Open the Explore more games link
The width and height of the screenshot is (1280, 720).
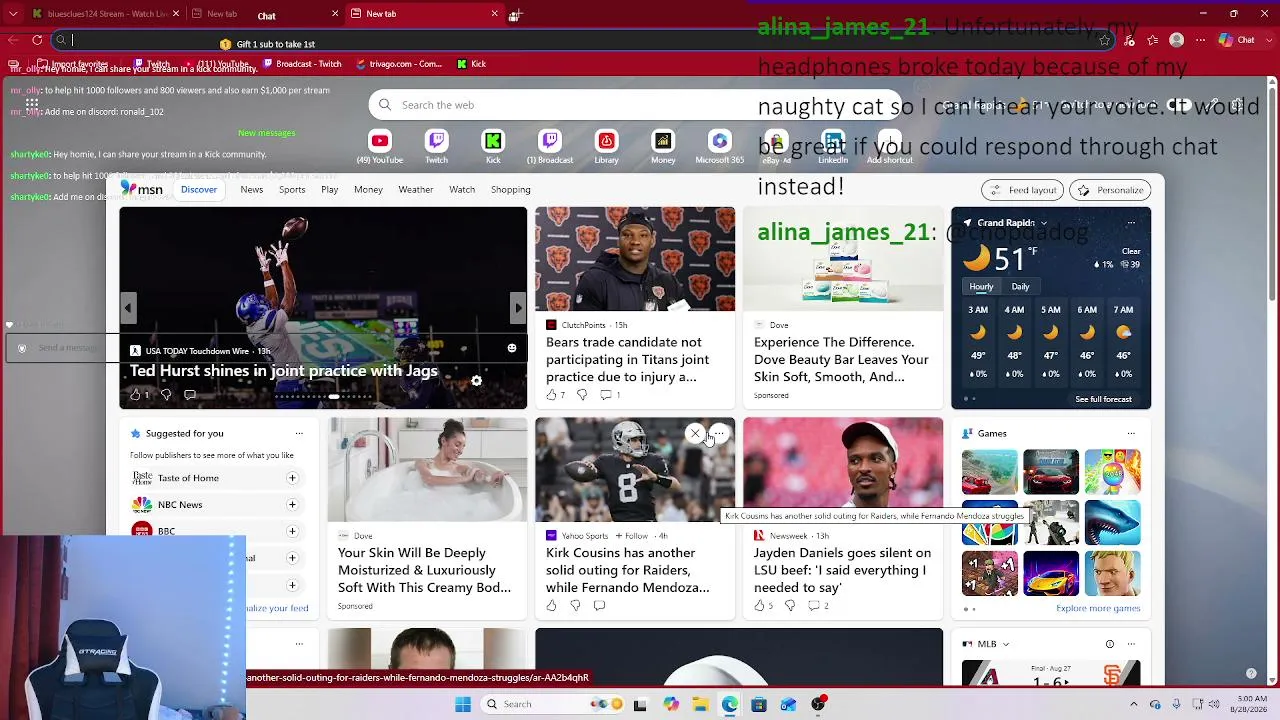coord(1098,608)
